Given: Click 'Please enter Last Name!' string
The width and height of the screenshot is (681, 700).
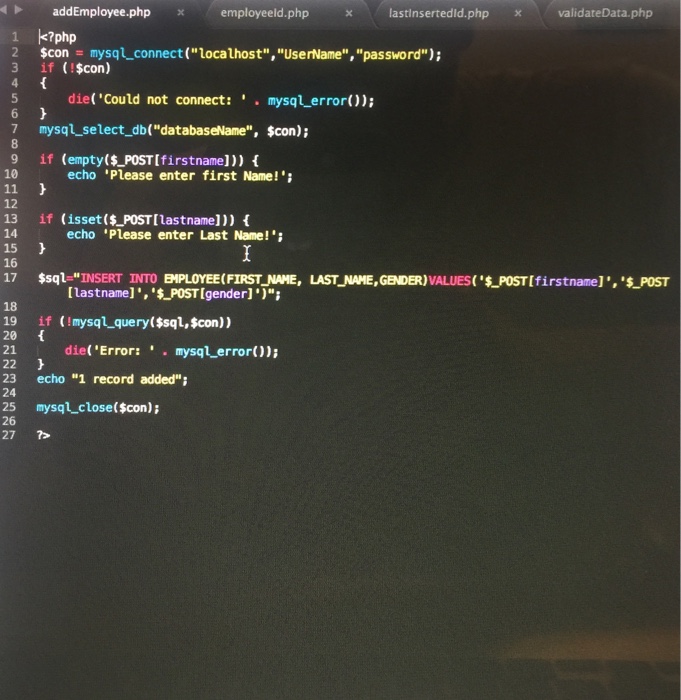Looking at the screenshot, I should pyautogui.click(x=190, y=235).
